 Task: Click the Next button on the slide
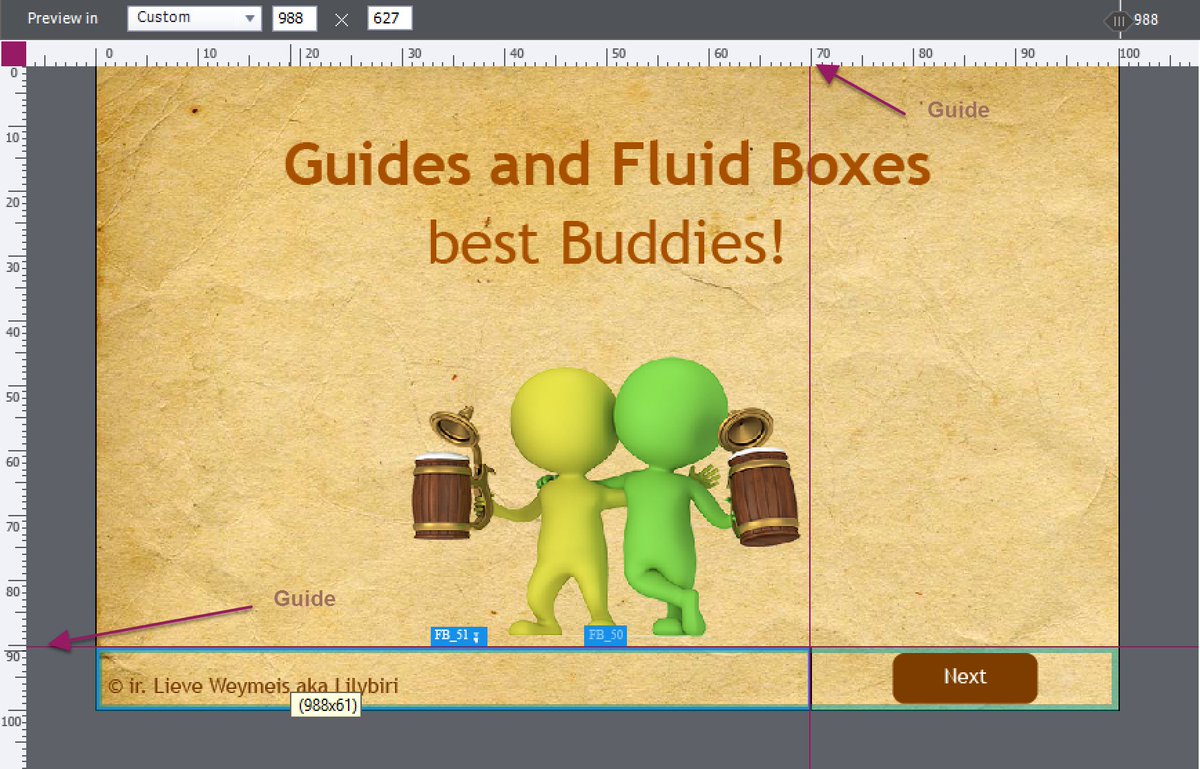(x=965, y=678)
